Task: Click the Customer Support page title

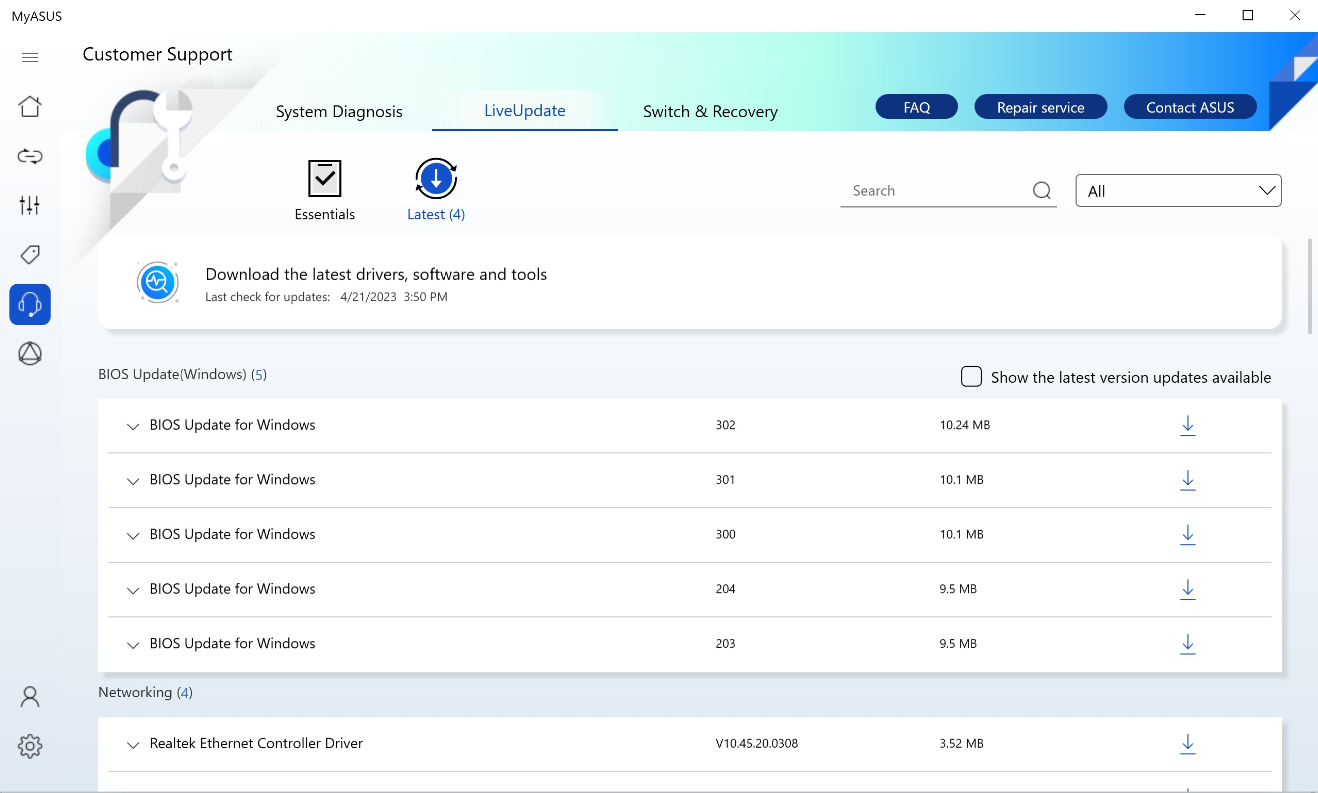Action: coord(158,54)
